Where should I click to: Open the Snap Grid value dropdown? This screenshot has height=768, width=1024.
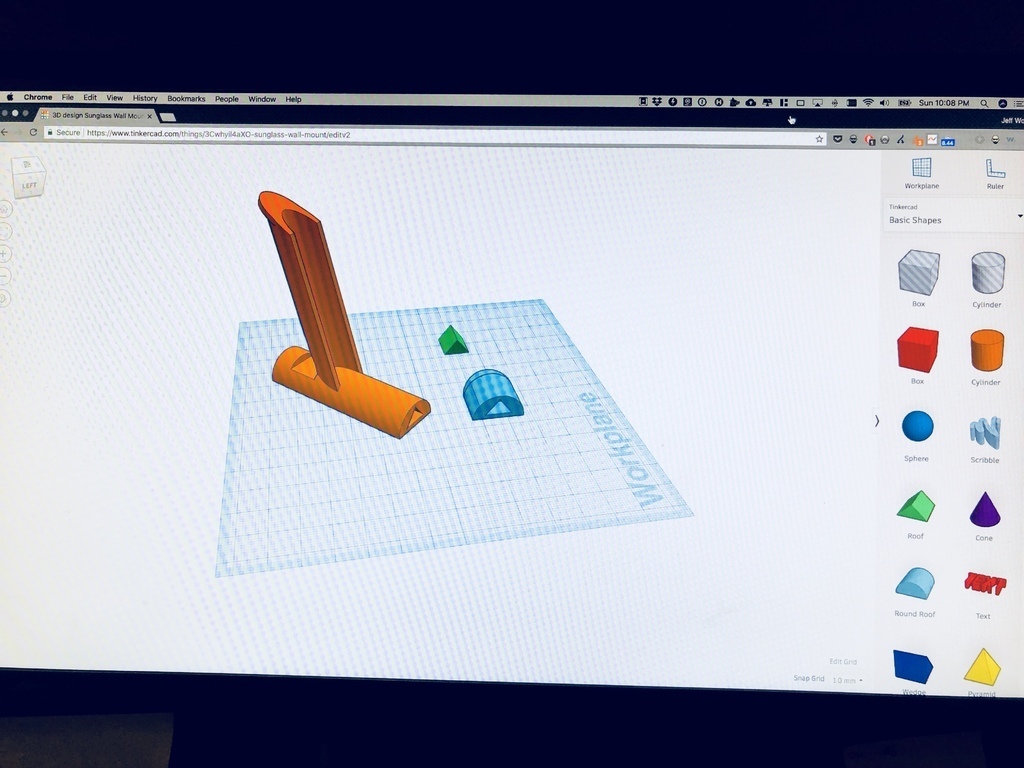point(847,680)
